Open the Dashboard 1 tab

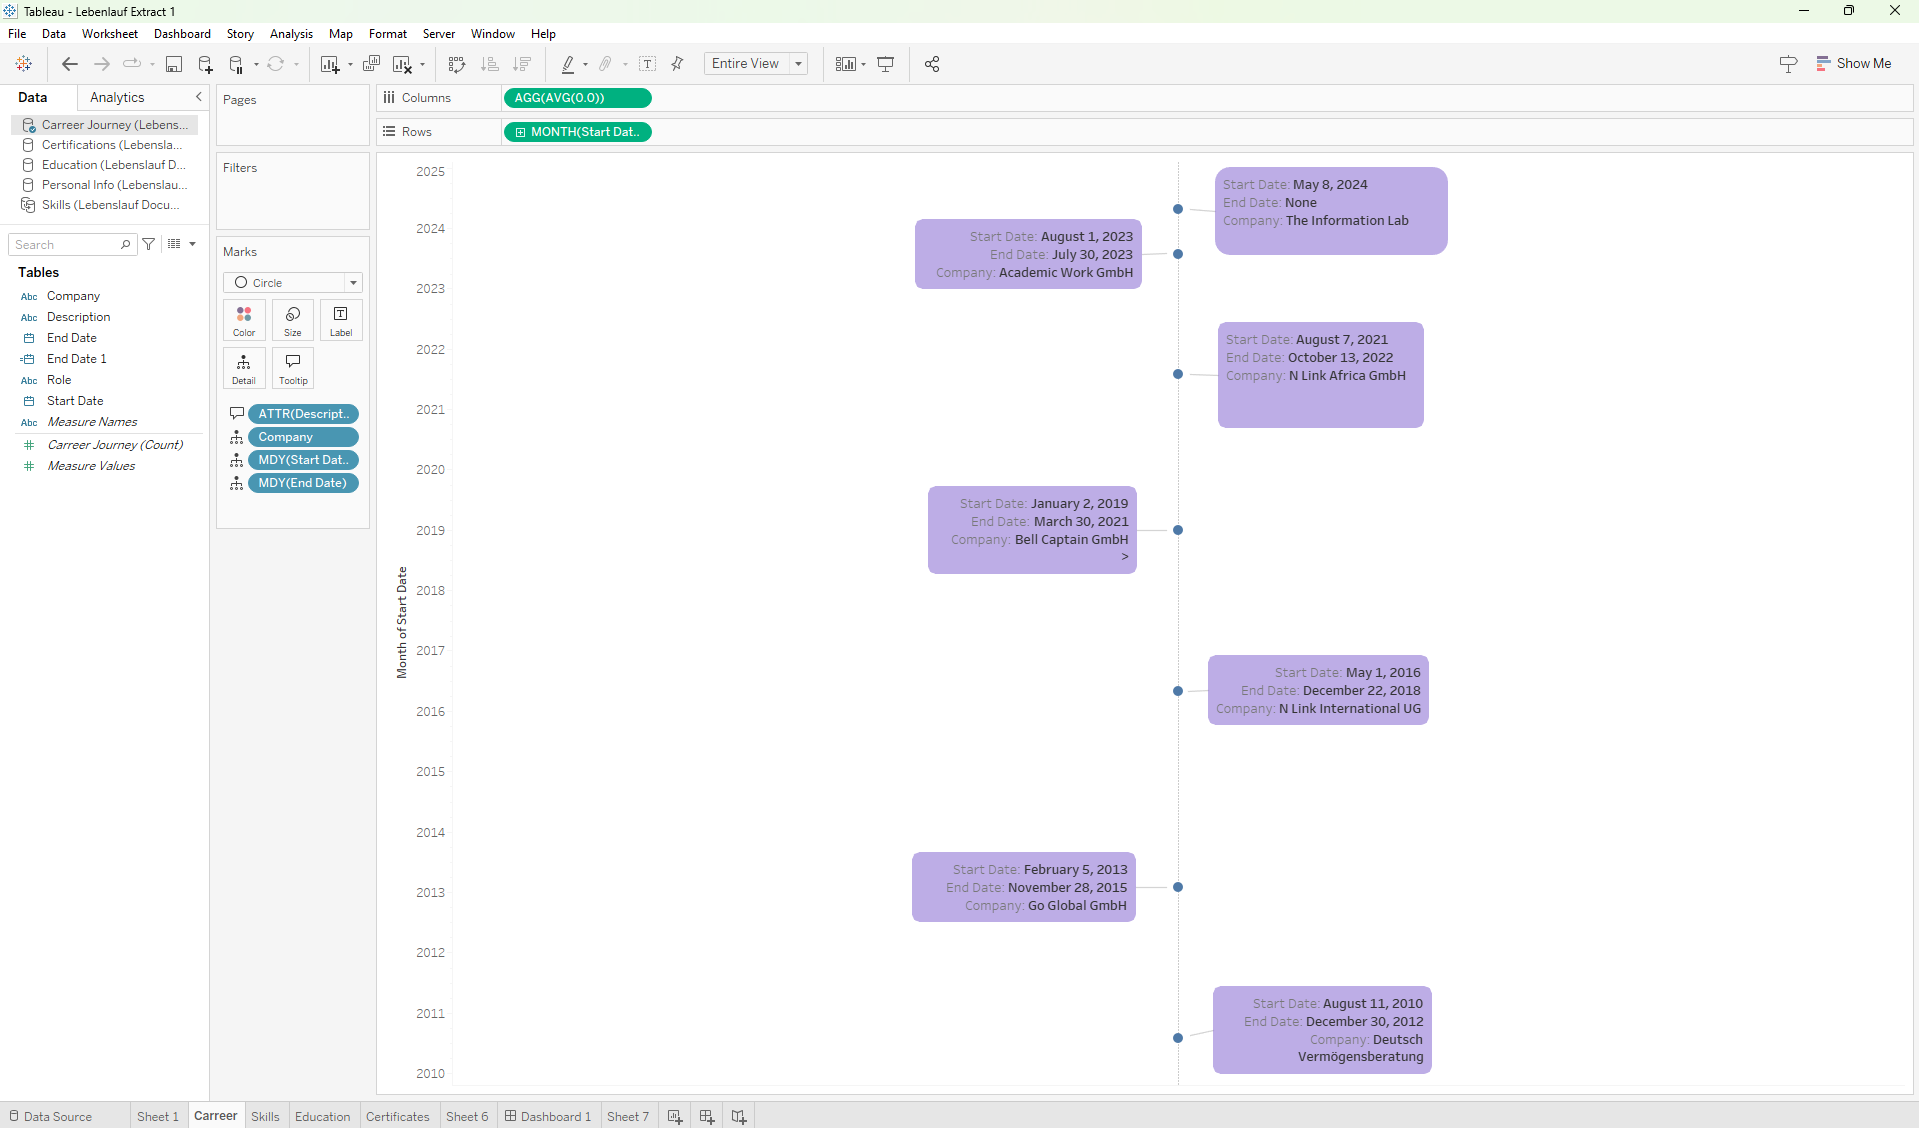[x=548, y=1117]
